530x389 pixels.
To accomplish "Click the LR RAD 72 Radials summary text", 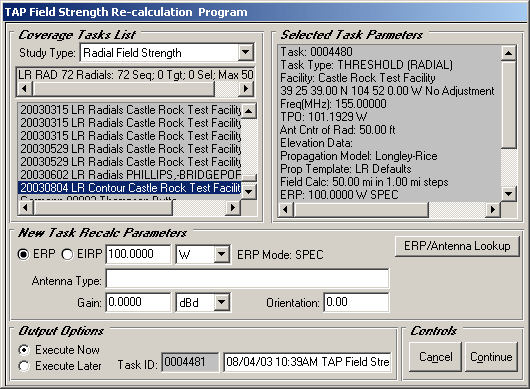I will tap(136, 75).
